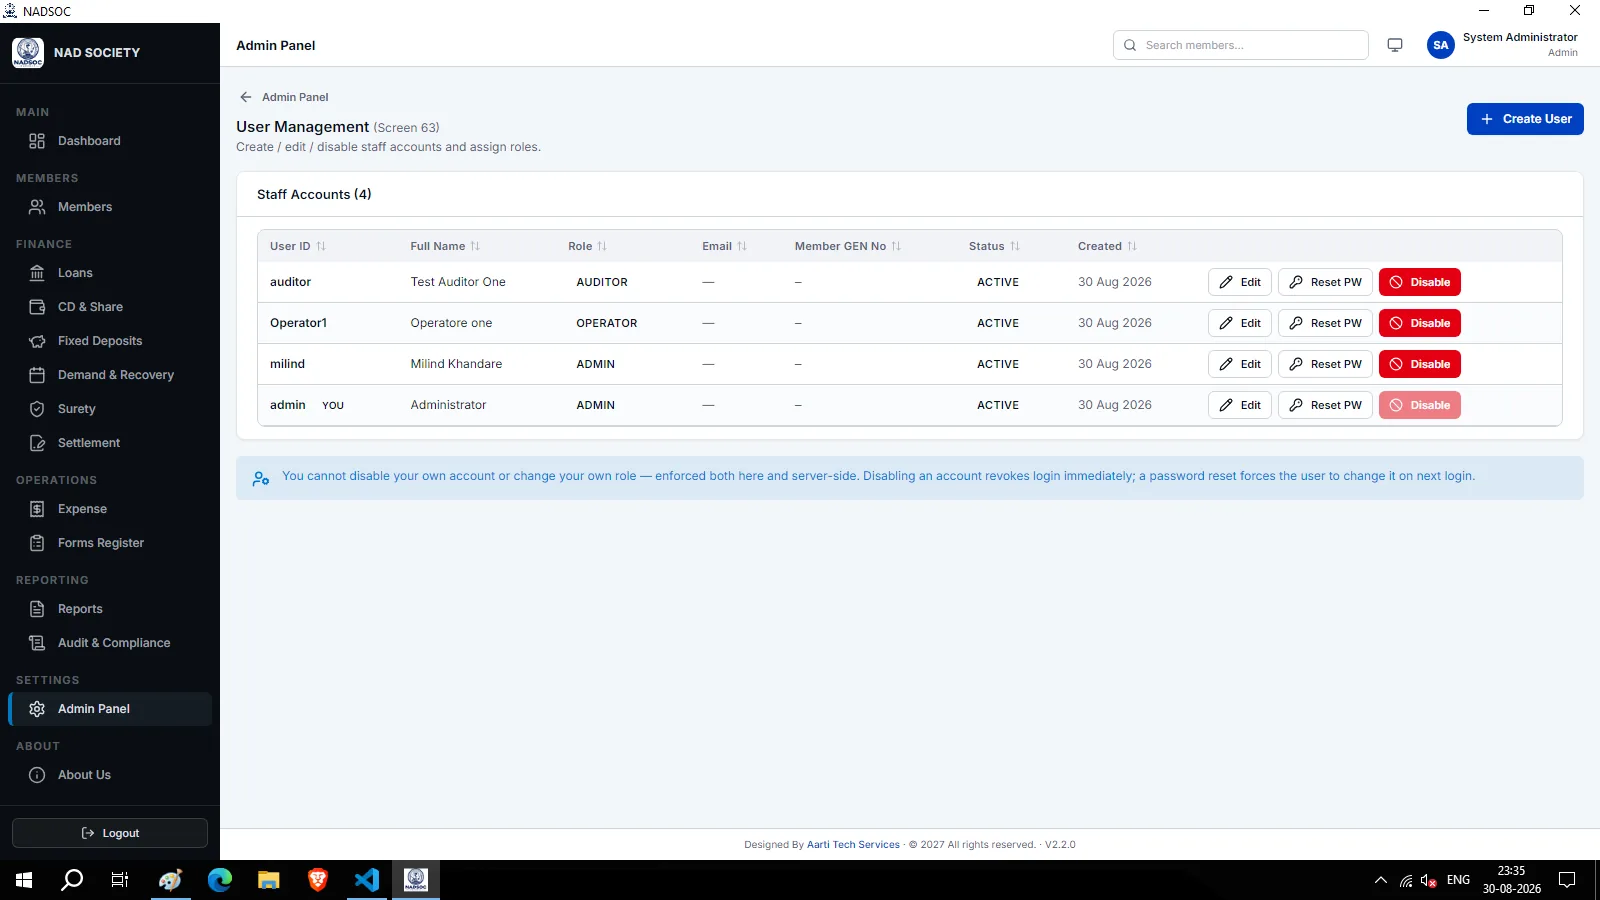Open Members in the sidebar
This screenshot has width=1600, height=900.
(x=110, y=207)
